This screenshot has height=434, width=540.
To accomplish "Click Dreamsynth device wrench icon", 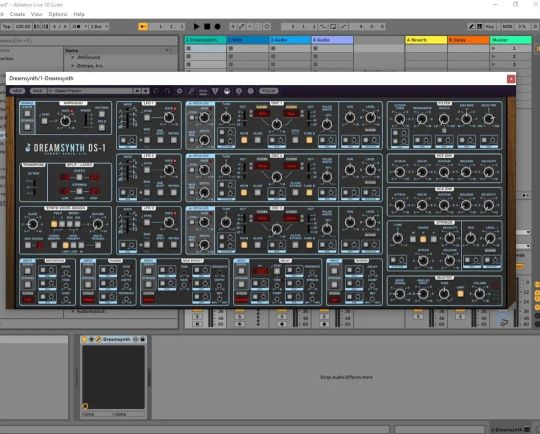I will coord(98,339).
